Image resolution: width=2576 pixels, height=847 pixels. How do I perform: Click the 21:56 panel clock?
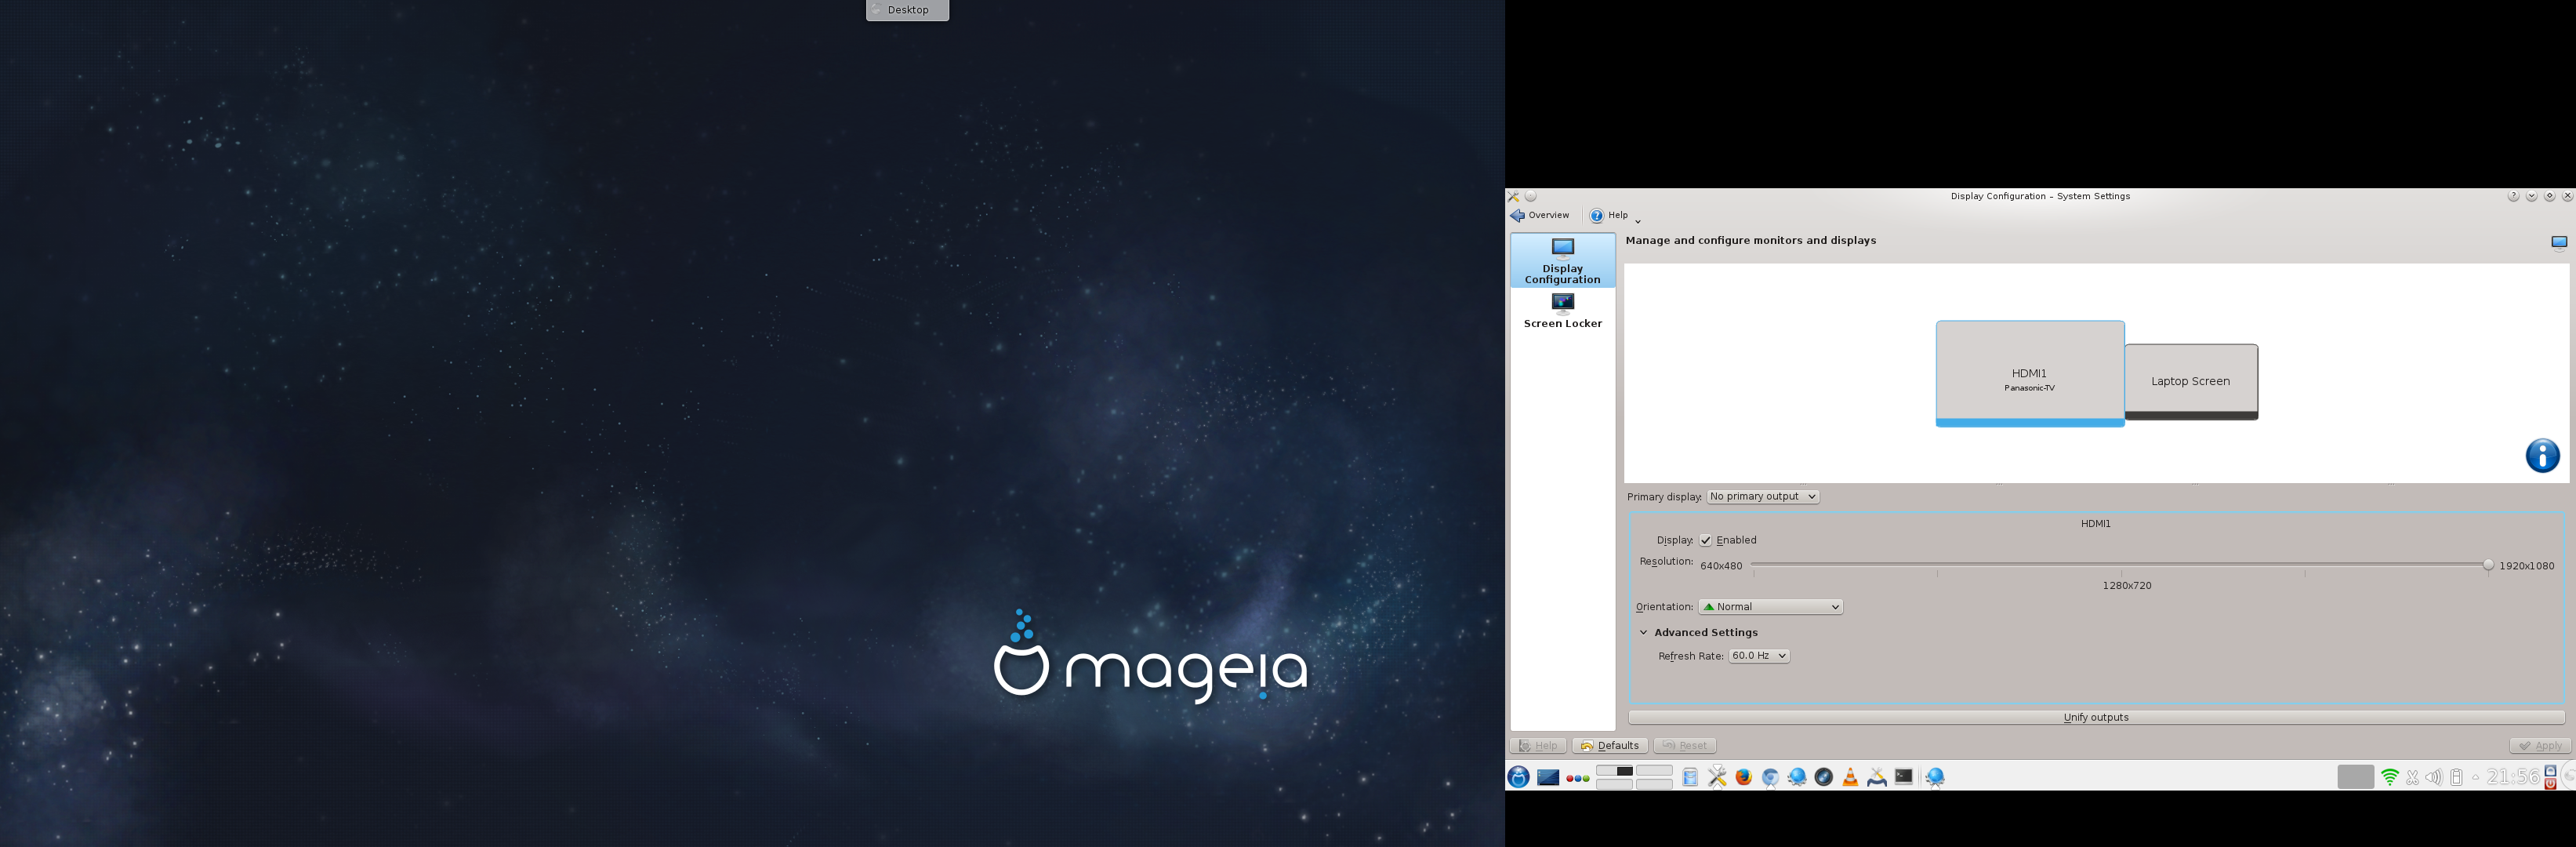(2513, 777)
